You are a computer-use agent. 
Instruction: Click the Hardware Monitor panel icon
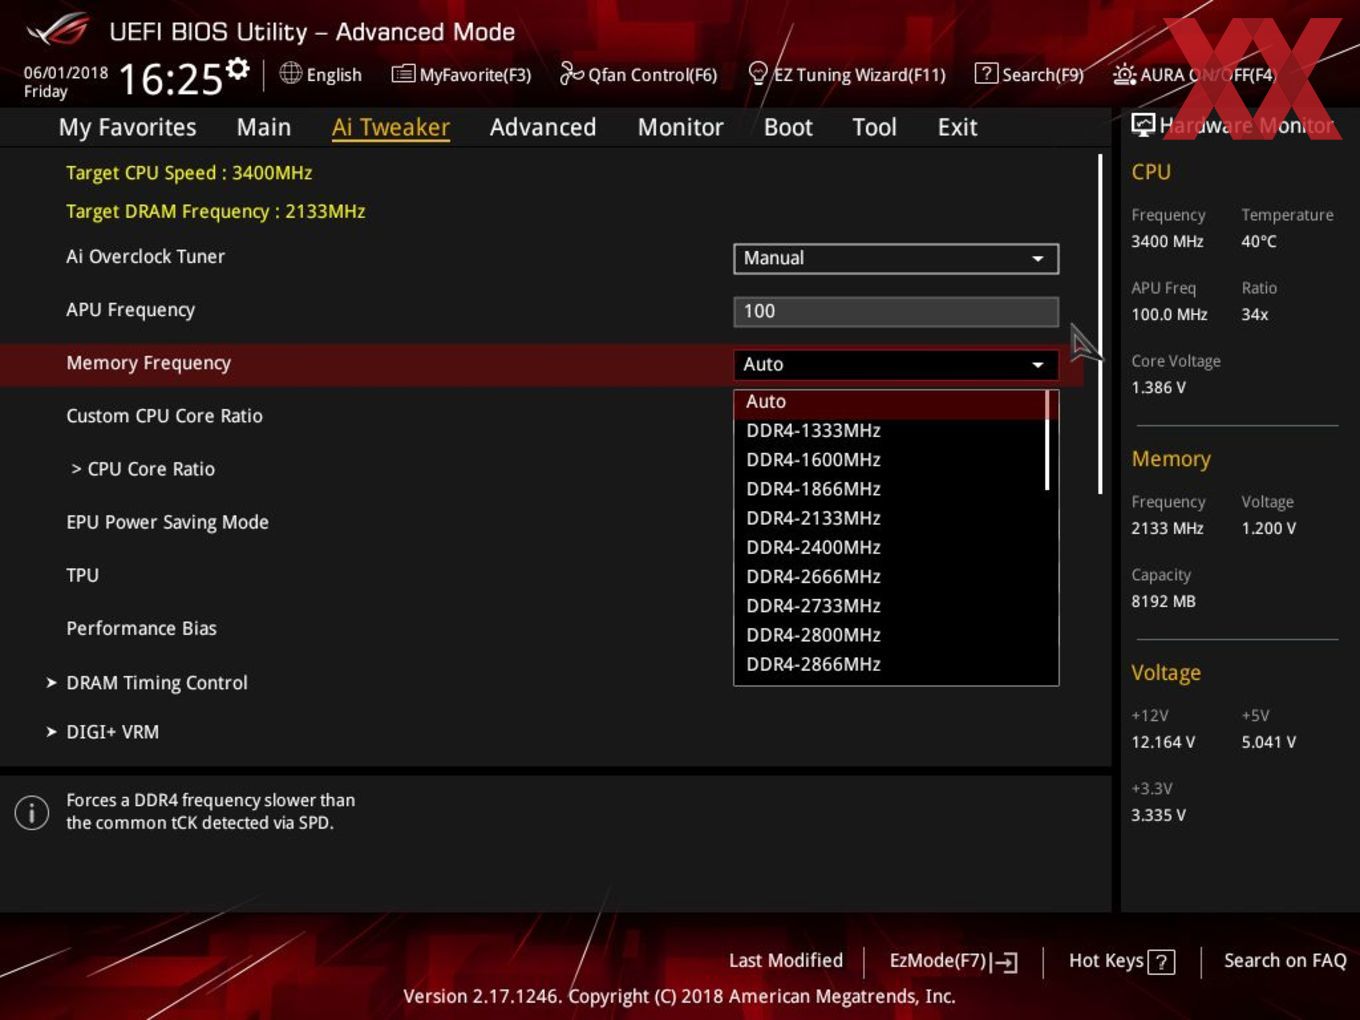(x=1142, y=124)
